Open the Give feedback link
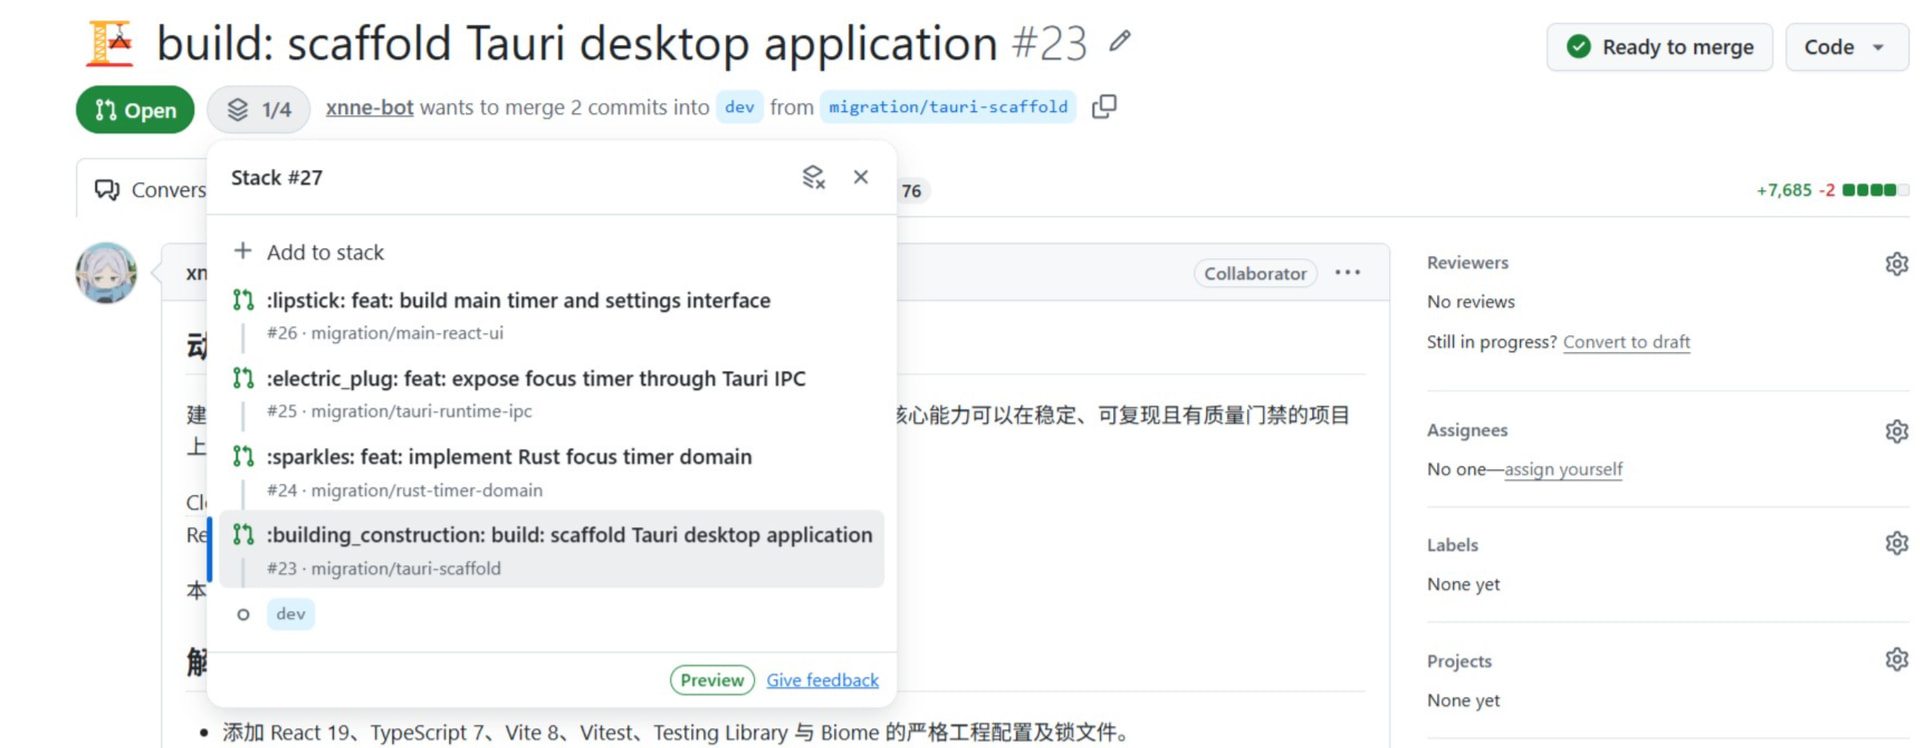This screenshot has height=748, width=1920. (823, 680)
